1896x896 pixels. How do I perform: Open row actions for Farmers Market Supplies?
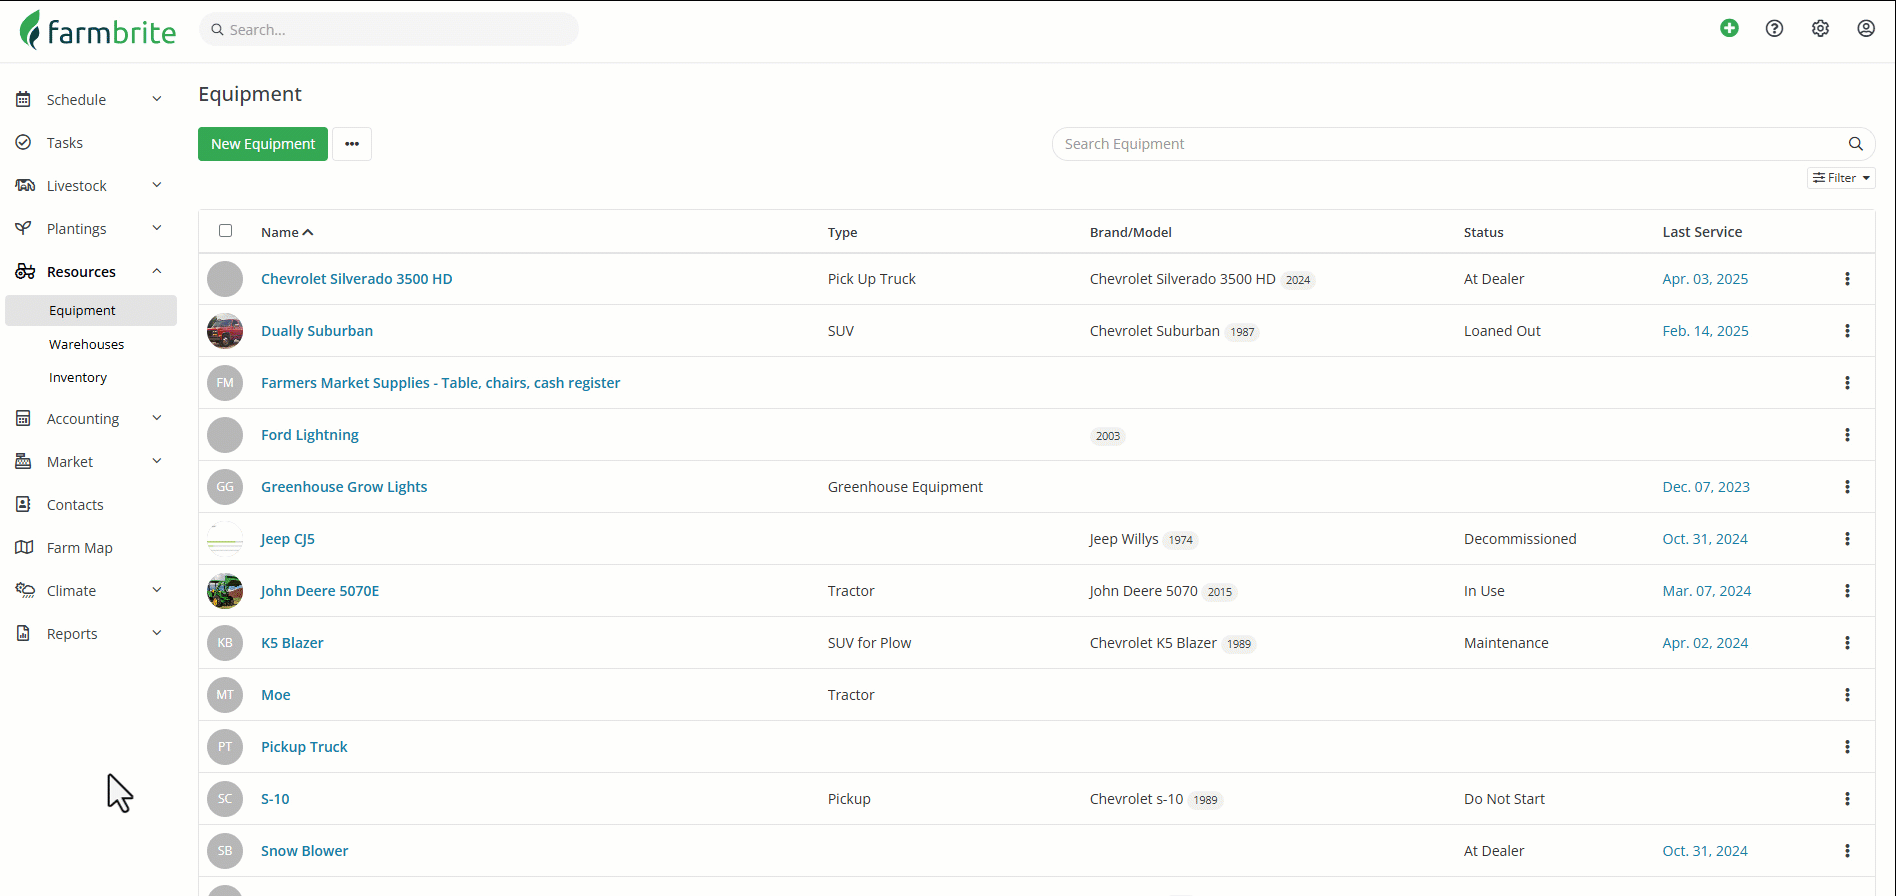point(1847,383)
